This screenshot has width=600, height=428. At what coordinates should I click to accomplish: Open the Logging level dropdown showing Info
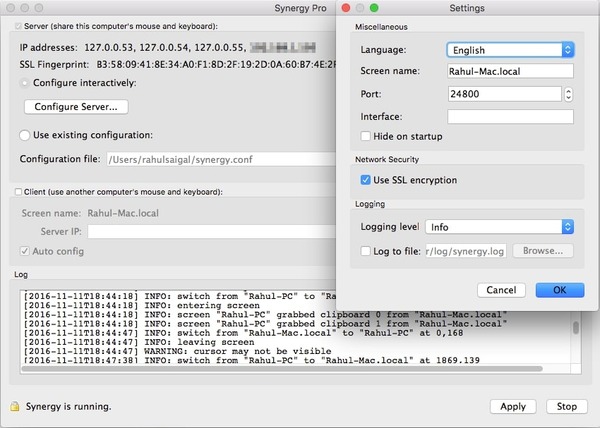pos(500,227)
